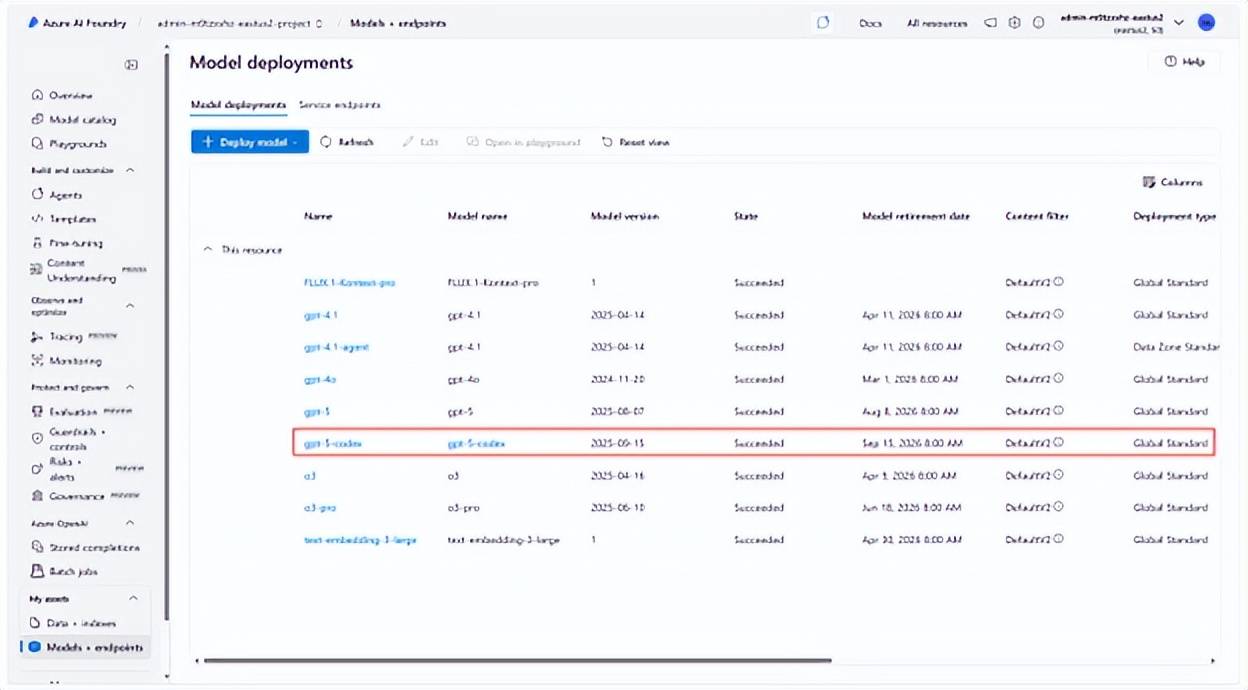The width and height of the screenshot is (1248, 690).
Task: Click the State column header
Action: pos(746,216)
